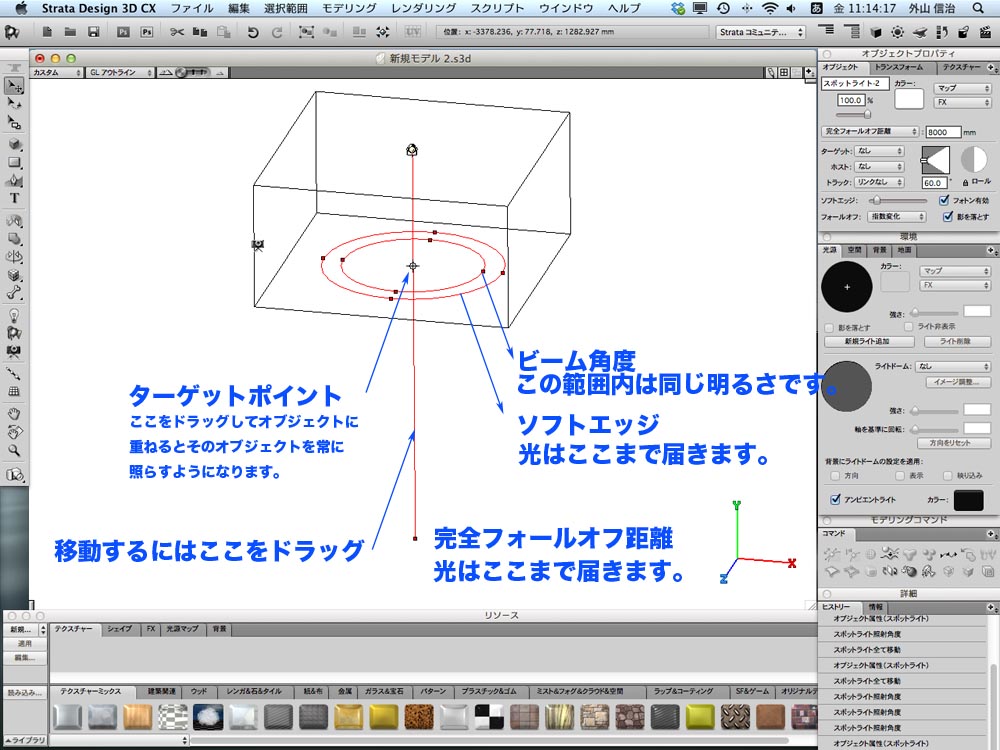Click the 方向をリセット button

[953, 443]
